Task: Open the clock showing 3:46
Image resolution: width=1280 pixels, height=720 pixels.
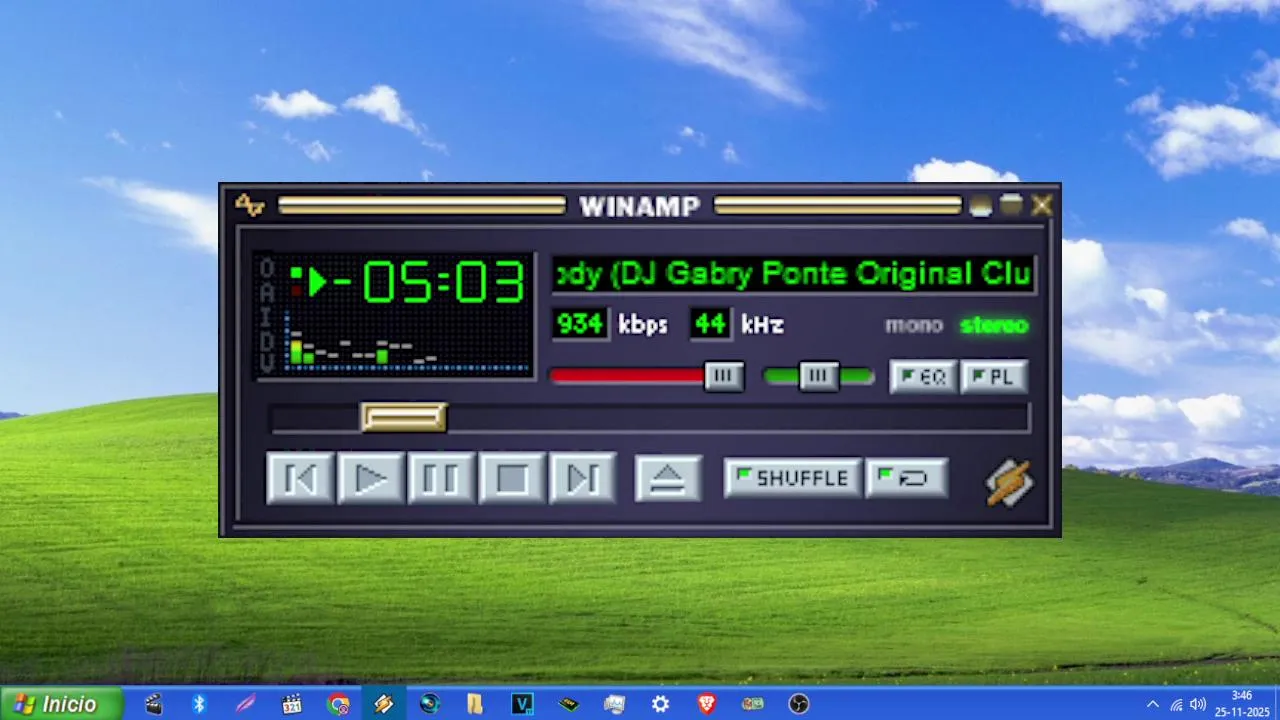Action: click(1241, 704)
